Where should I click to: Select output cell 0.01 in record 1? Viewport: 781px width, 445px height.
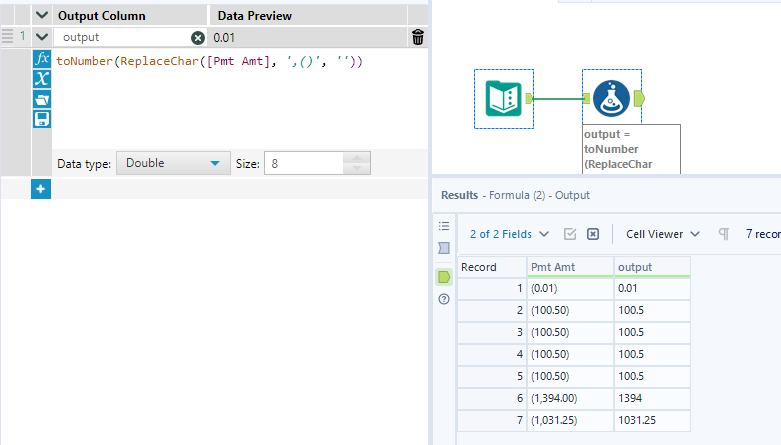(x=652, y=289)
